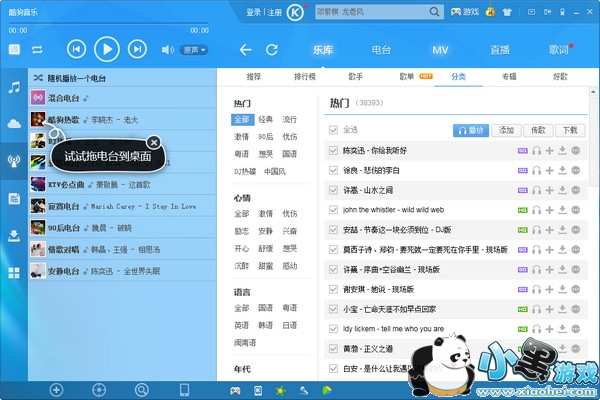Click the 登录 login link

point(253,13)
